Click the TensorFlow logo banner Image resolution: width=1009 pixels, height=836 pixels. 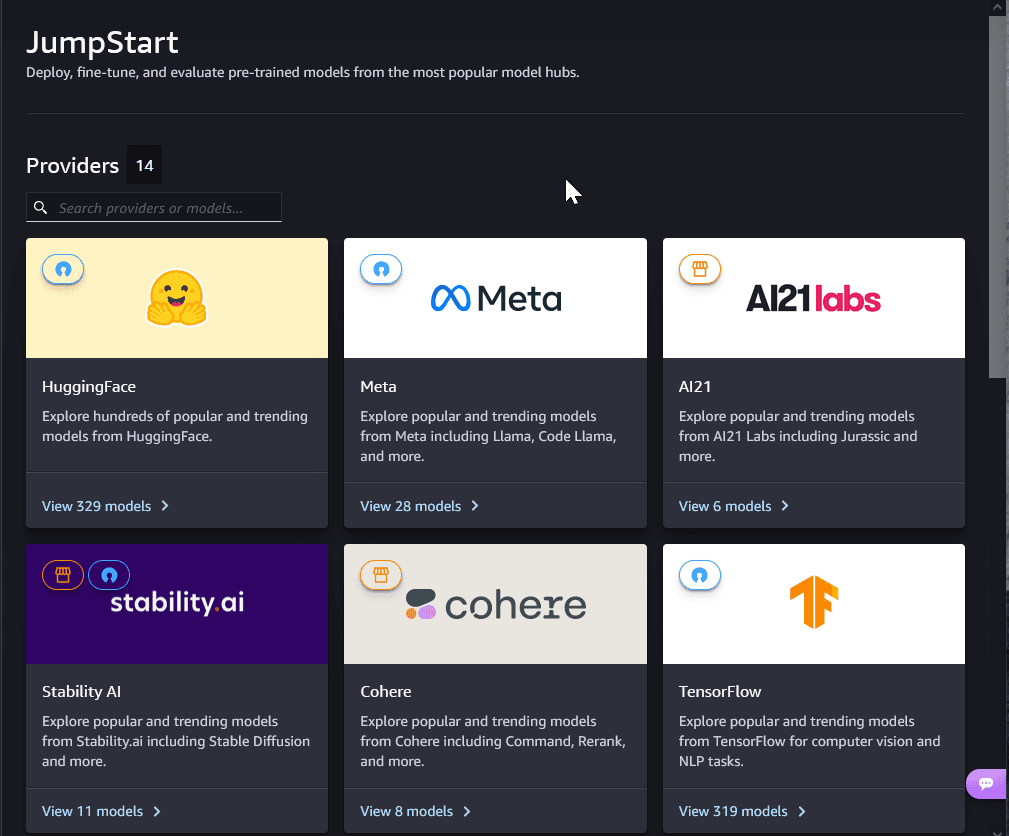pos(813,604)
